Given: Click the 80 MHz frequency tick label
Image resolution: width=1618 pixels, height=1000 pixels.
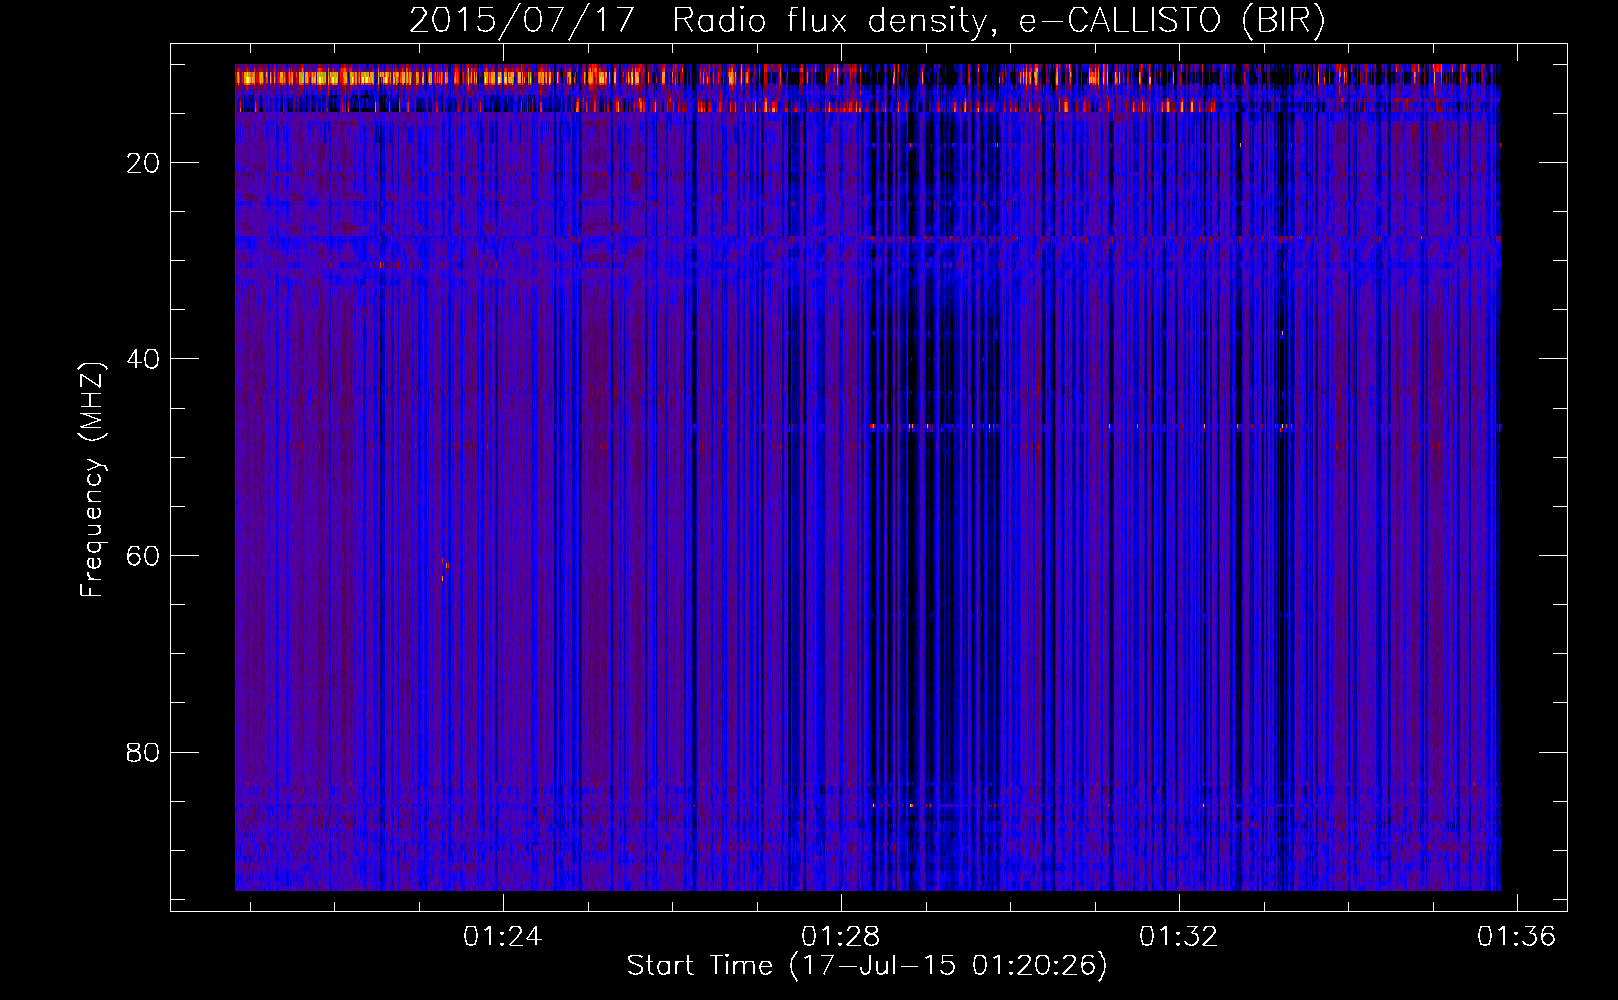Looking at the screenshot, I should tap(143, 752).
